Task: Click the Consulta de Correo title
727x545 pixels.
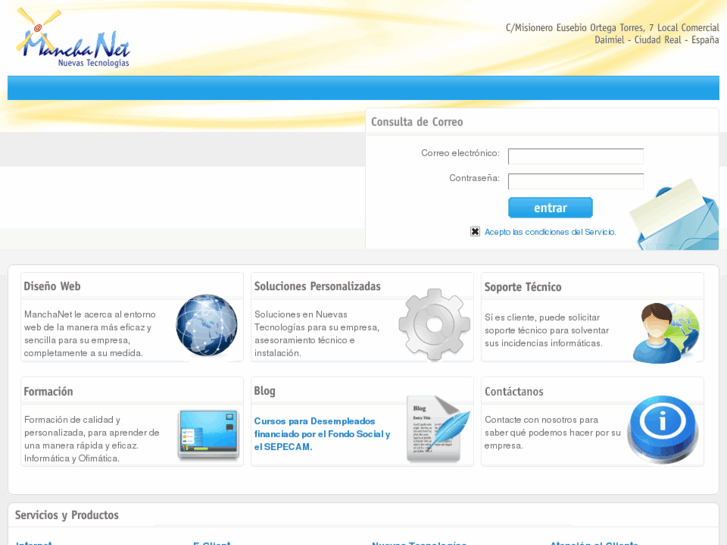Action: click(x=417, y=122)
